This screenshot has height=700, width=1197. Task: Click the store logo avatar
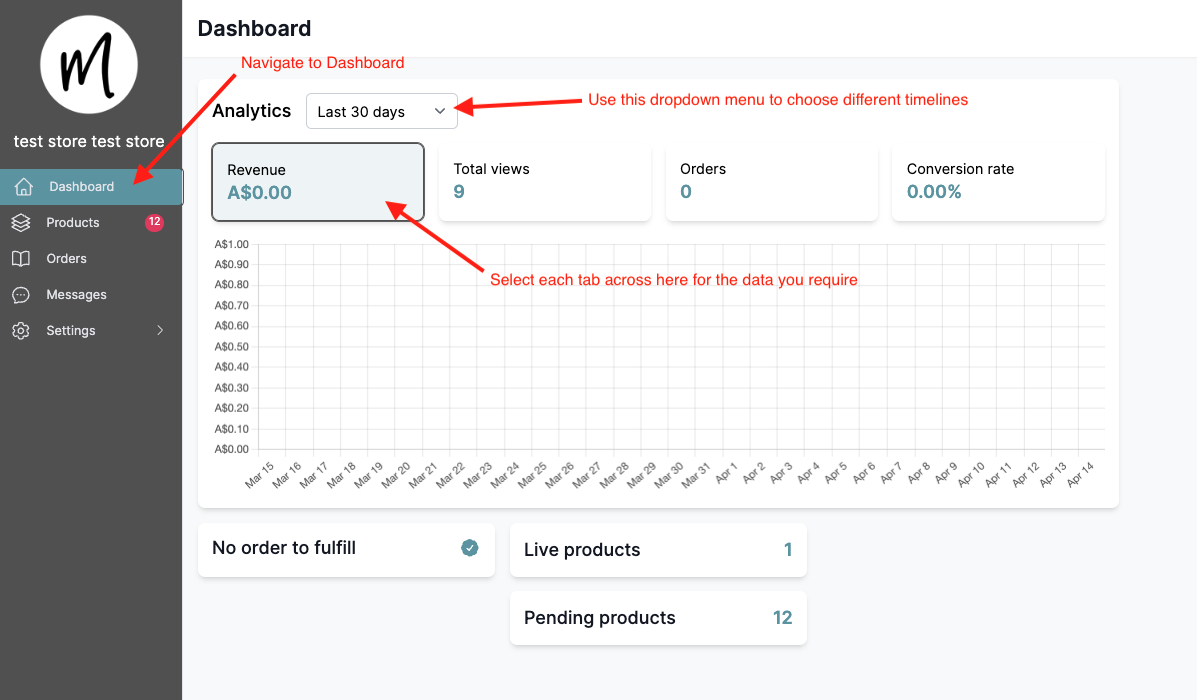(x=89, y=65)
